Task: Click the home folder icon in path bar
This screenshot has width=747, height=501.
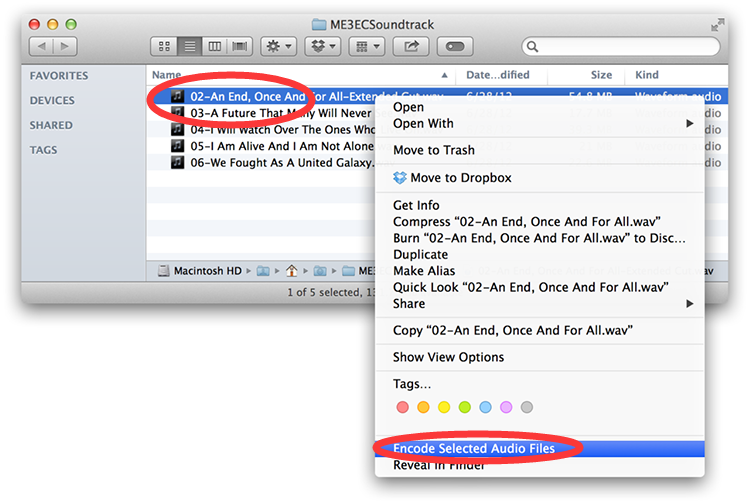Action: (x=291, y=271)
